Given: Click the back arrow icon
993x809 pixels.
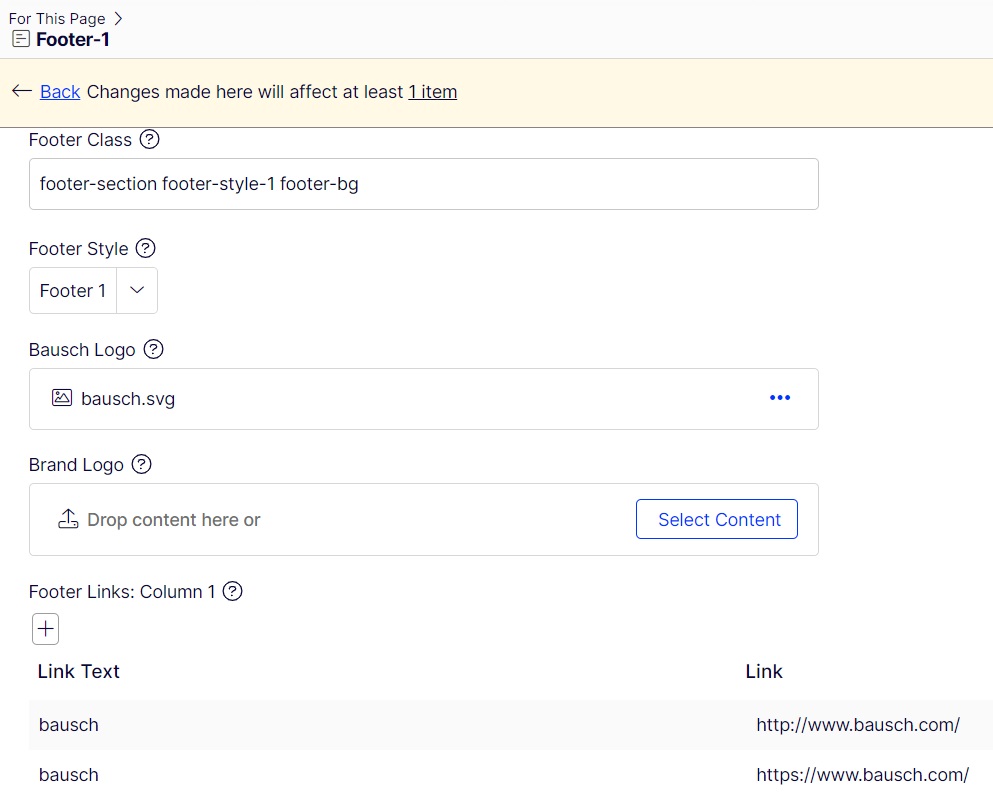Looking at the screenshot, I should point(21,91).
